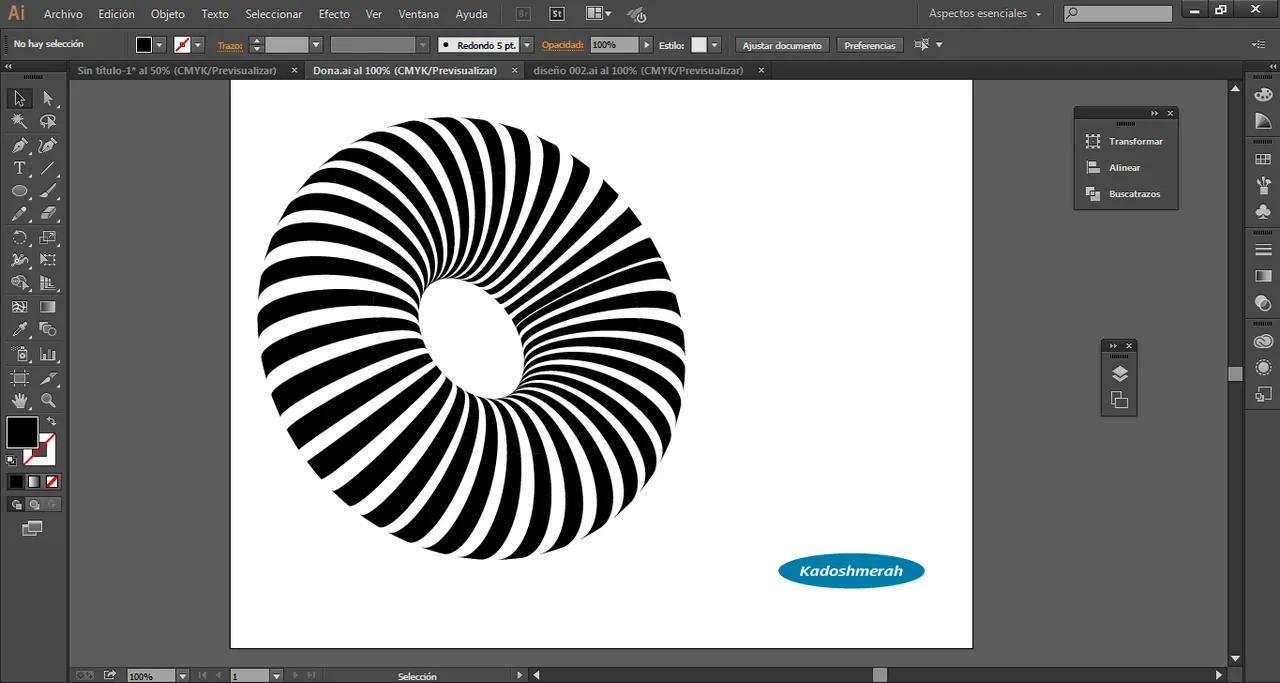Viewport: 1280px width, 683px height.
Task: Choose the Hand tool
Action: [19, 401]
